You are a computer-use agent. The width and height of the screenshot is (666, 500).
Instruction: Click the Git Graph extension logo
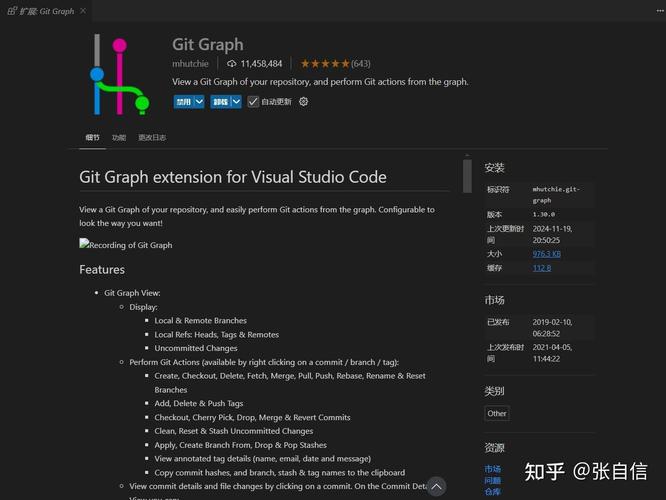click(x=120, y=75)
